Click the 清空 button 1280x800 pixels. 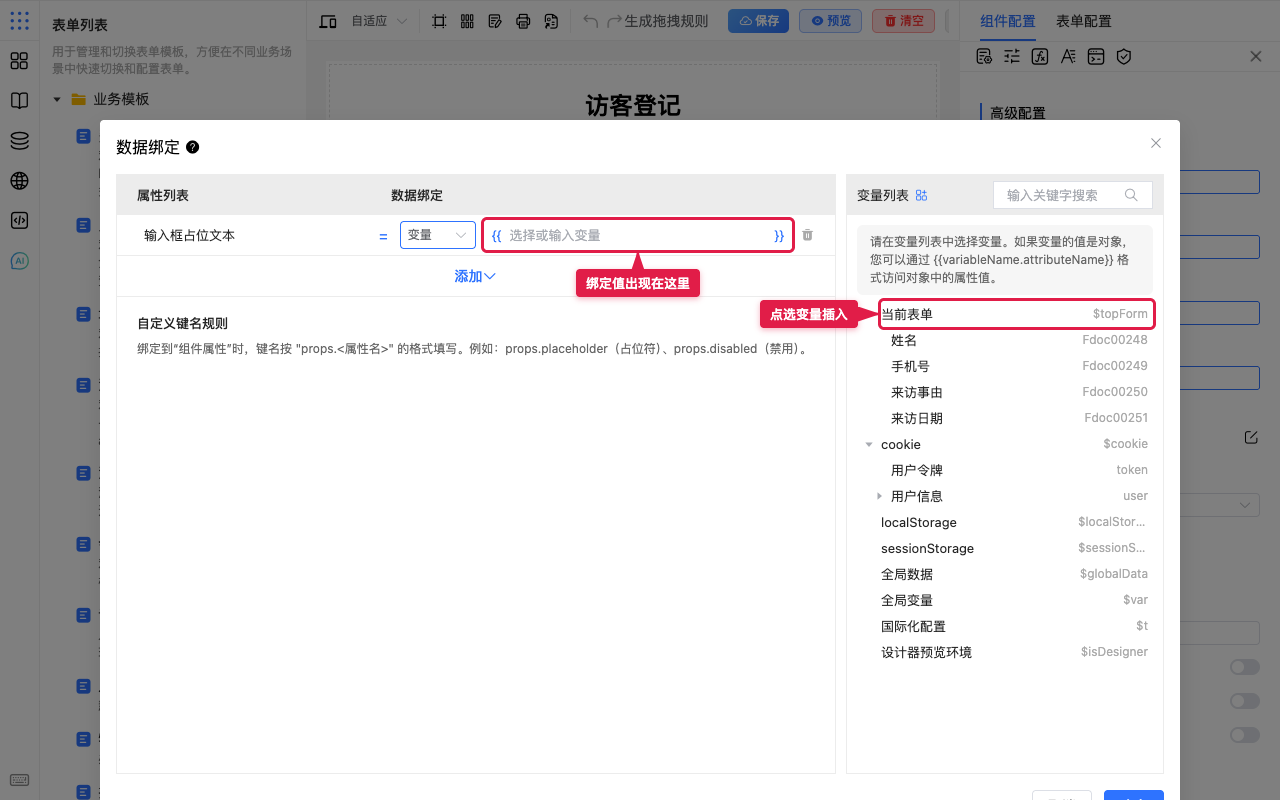[x=903, y=21]
